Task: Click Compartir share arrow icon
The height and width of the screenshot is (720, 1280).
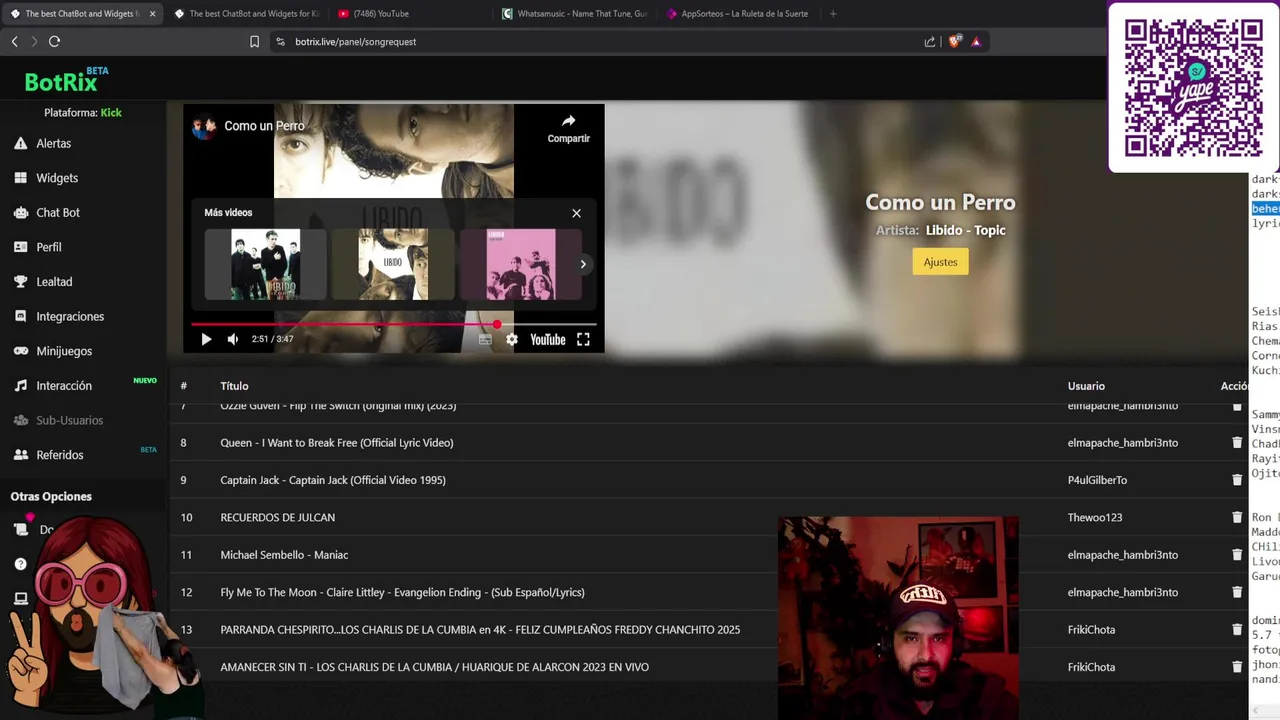Action: point(568,120)
